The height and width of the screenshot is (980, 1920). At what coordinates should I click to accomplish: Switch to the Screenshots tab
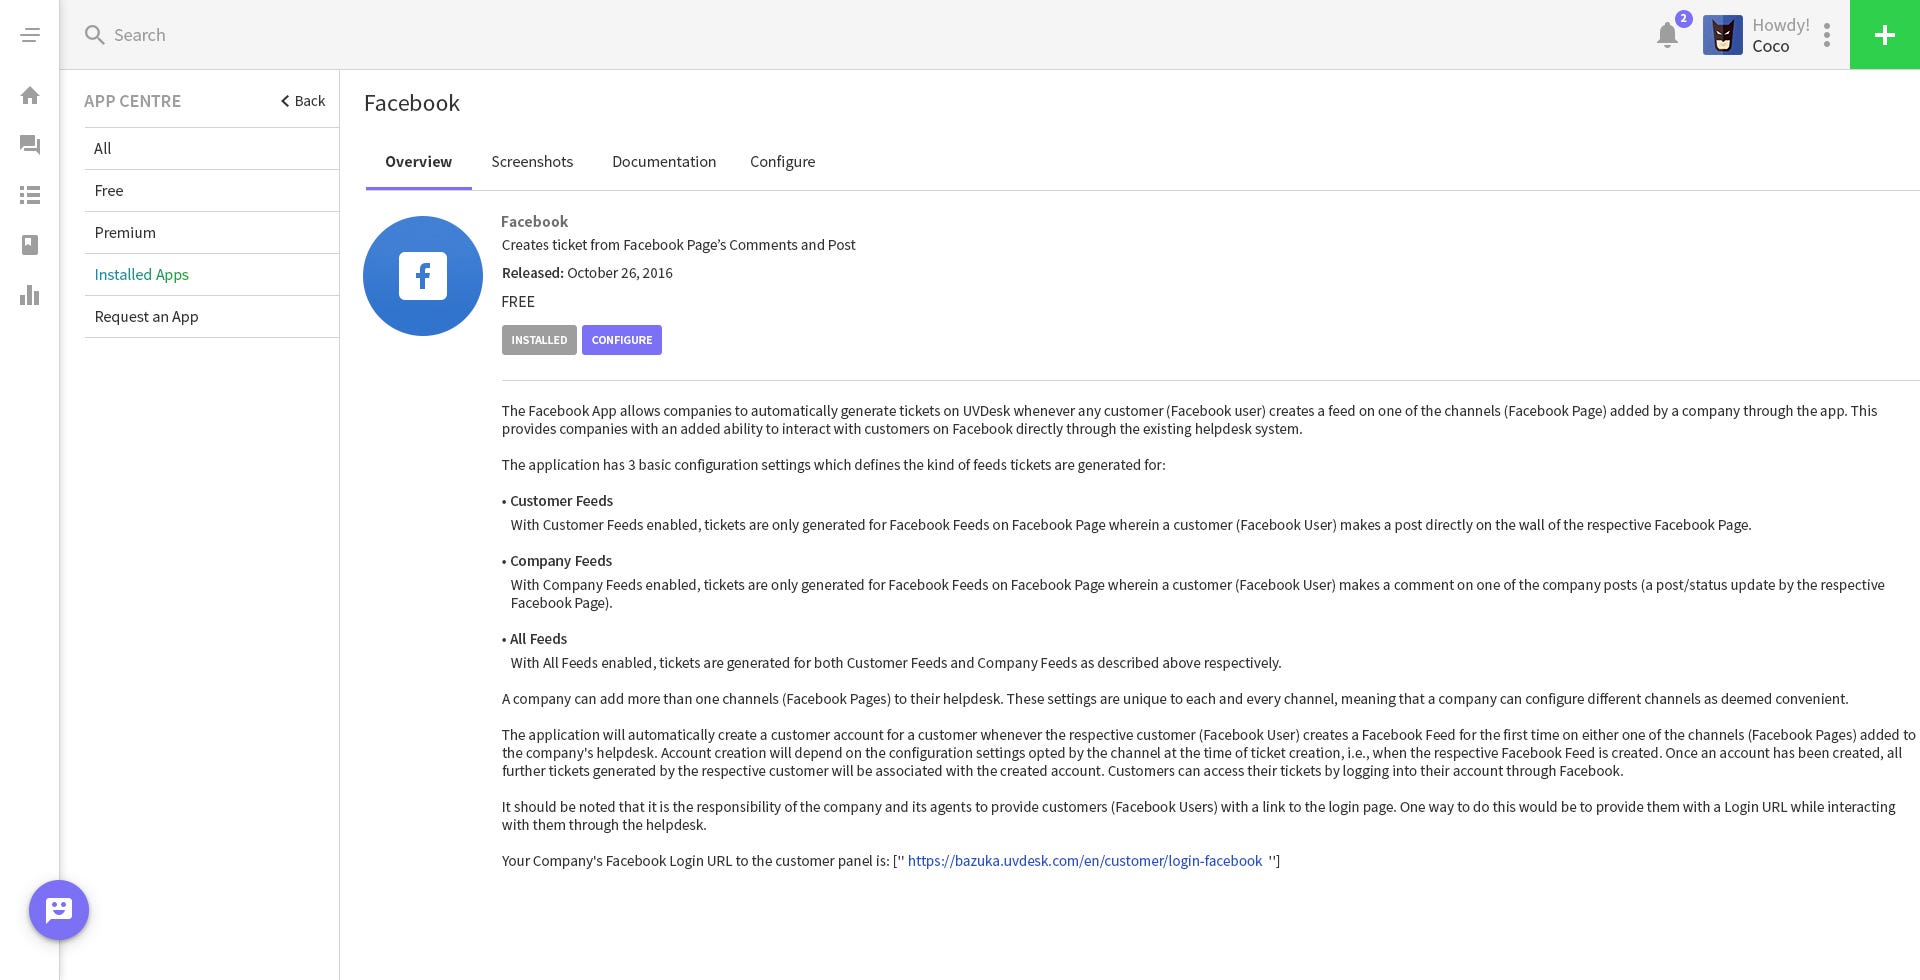[x=532, y=162]
